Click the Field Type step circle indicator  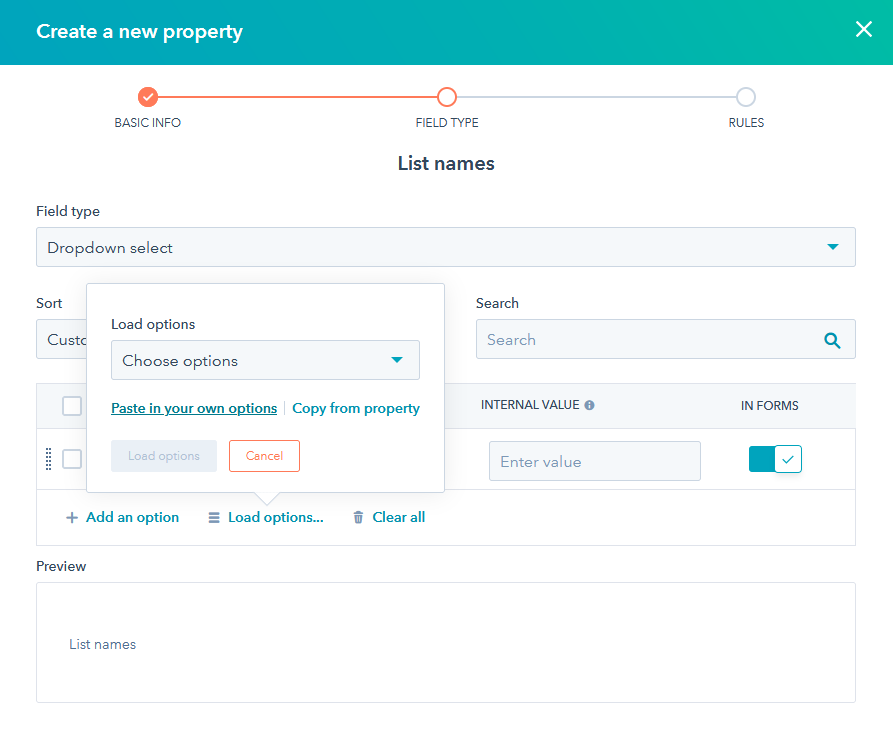point(446,97)
